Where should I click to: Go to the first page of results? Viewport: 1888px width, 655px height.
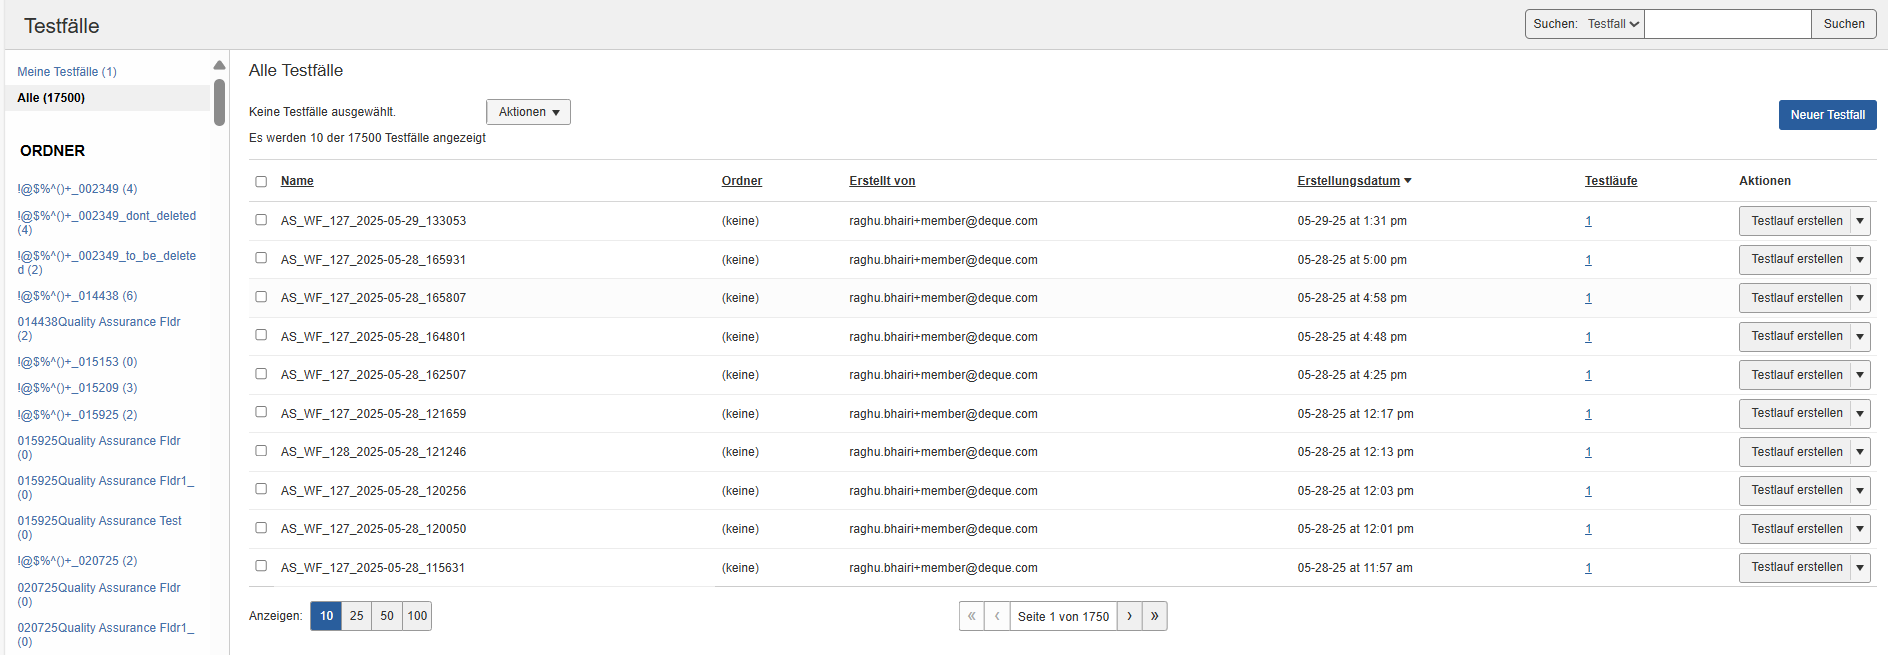(971, 616)
